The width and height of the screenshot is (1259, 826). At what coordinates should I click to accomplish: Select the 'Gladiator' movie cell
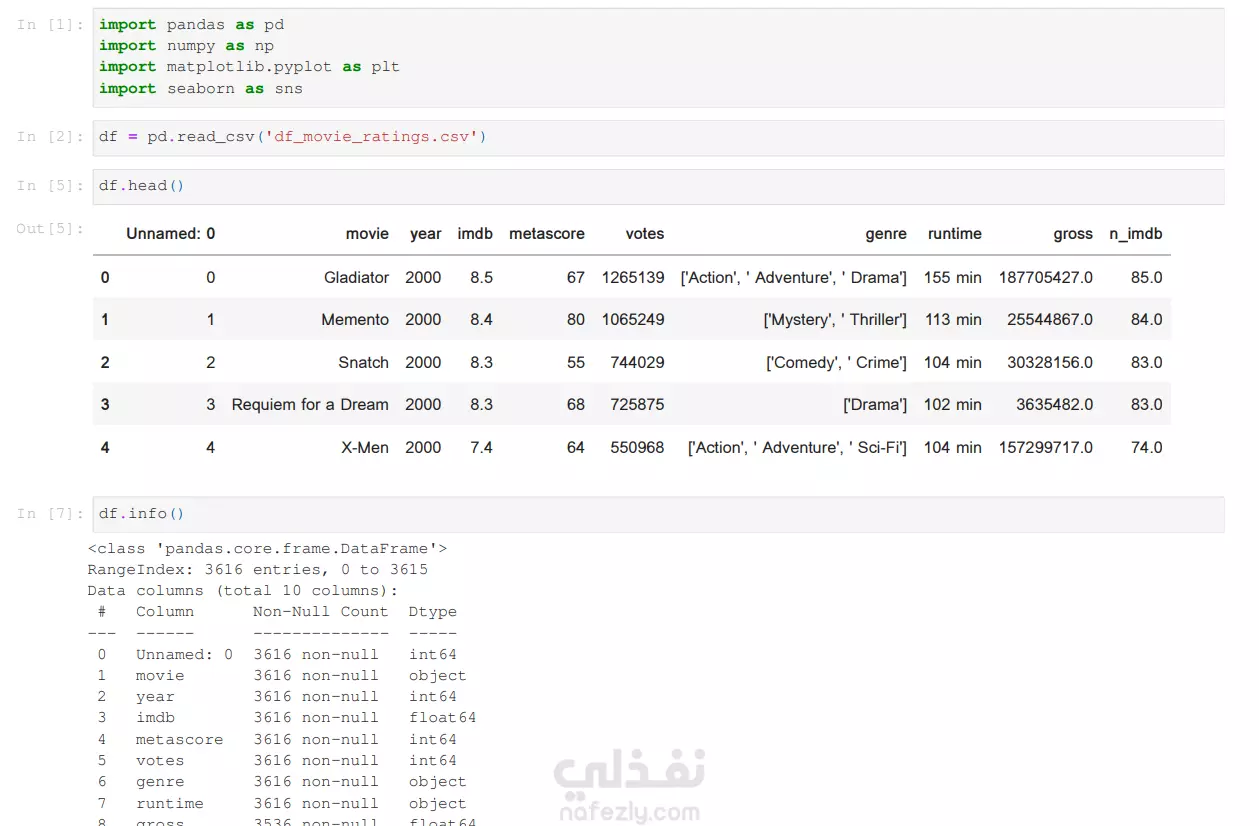coord(357,277)
